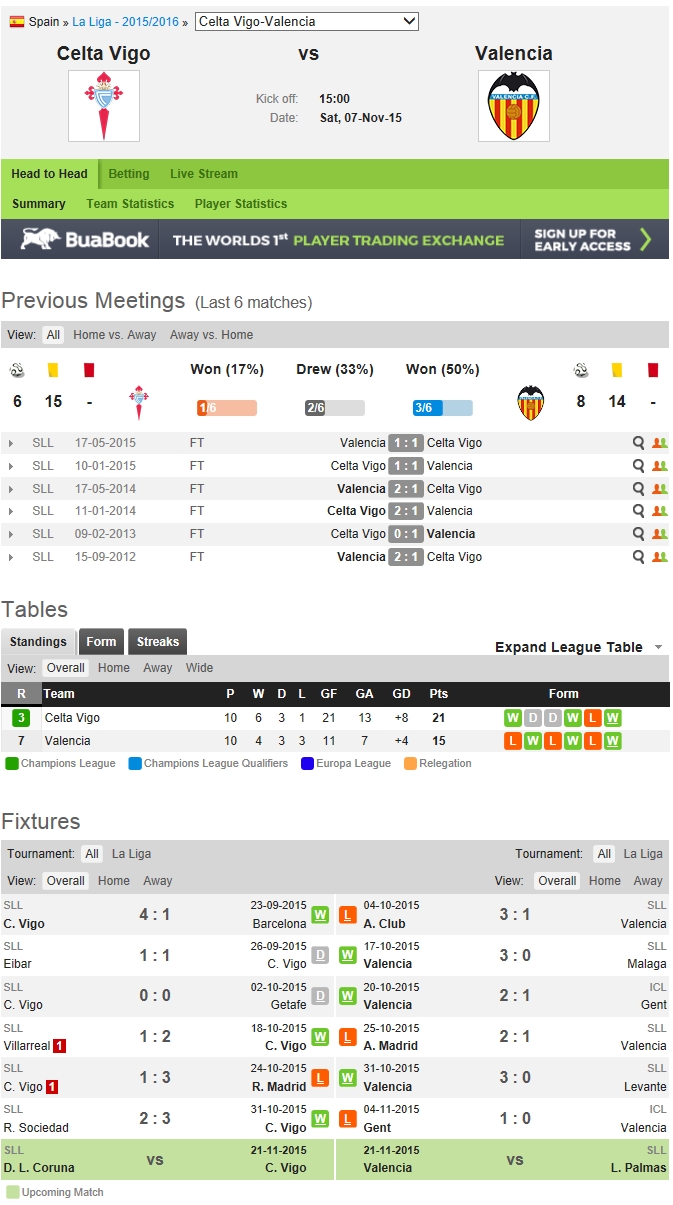Screen dimensions: 673x1205
Task: Expand the 17-05-2015 match row arrow
Action: click(11, 443)
